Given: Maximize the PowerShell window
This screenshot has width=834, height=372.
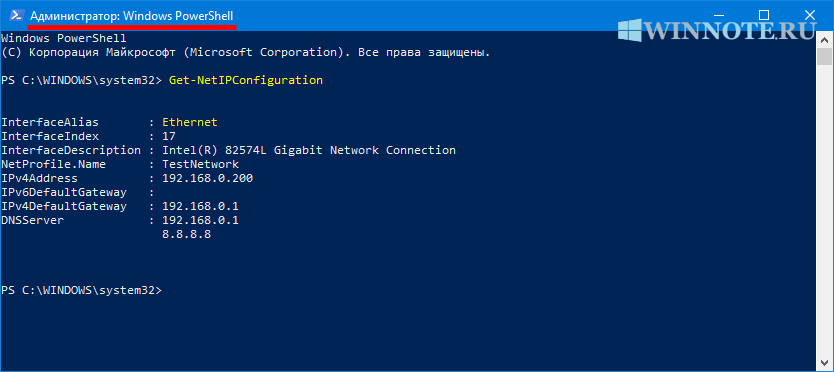Looking at the screenshot, I should [764, 15].
